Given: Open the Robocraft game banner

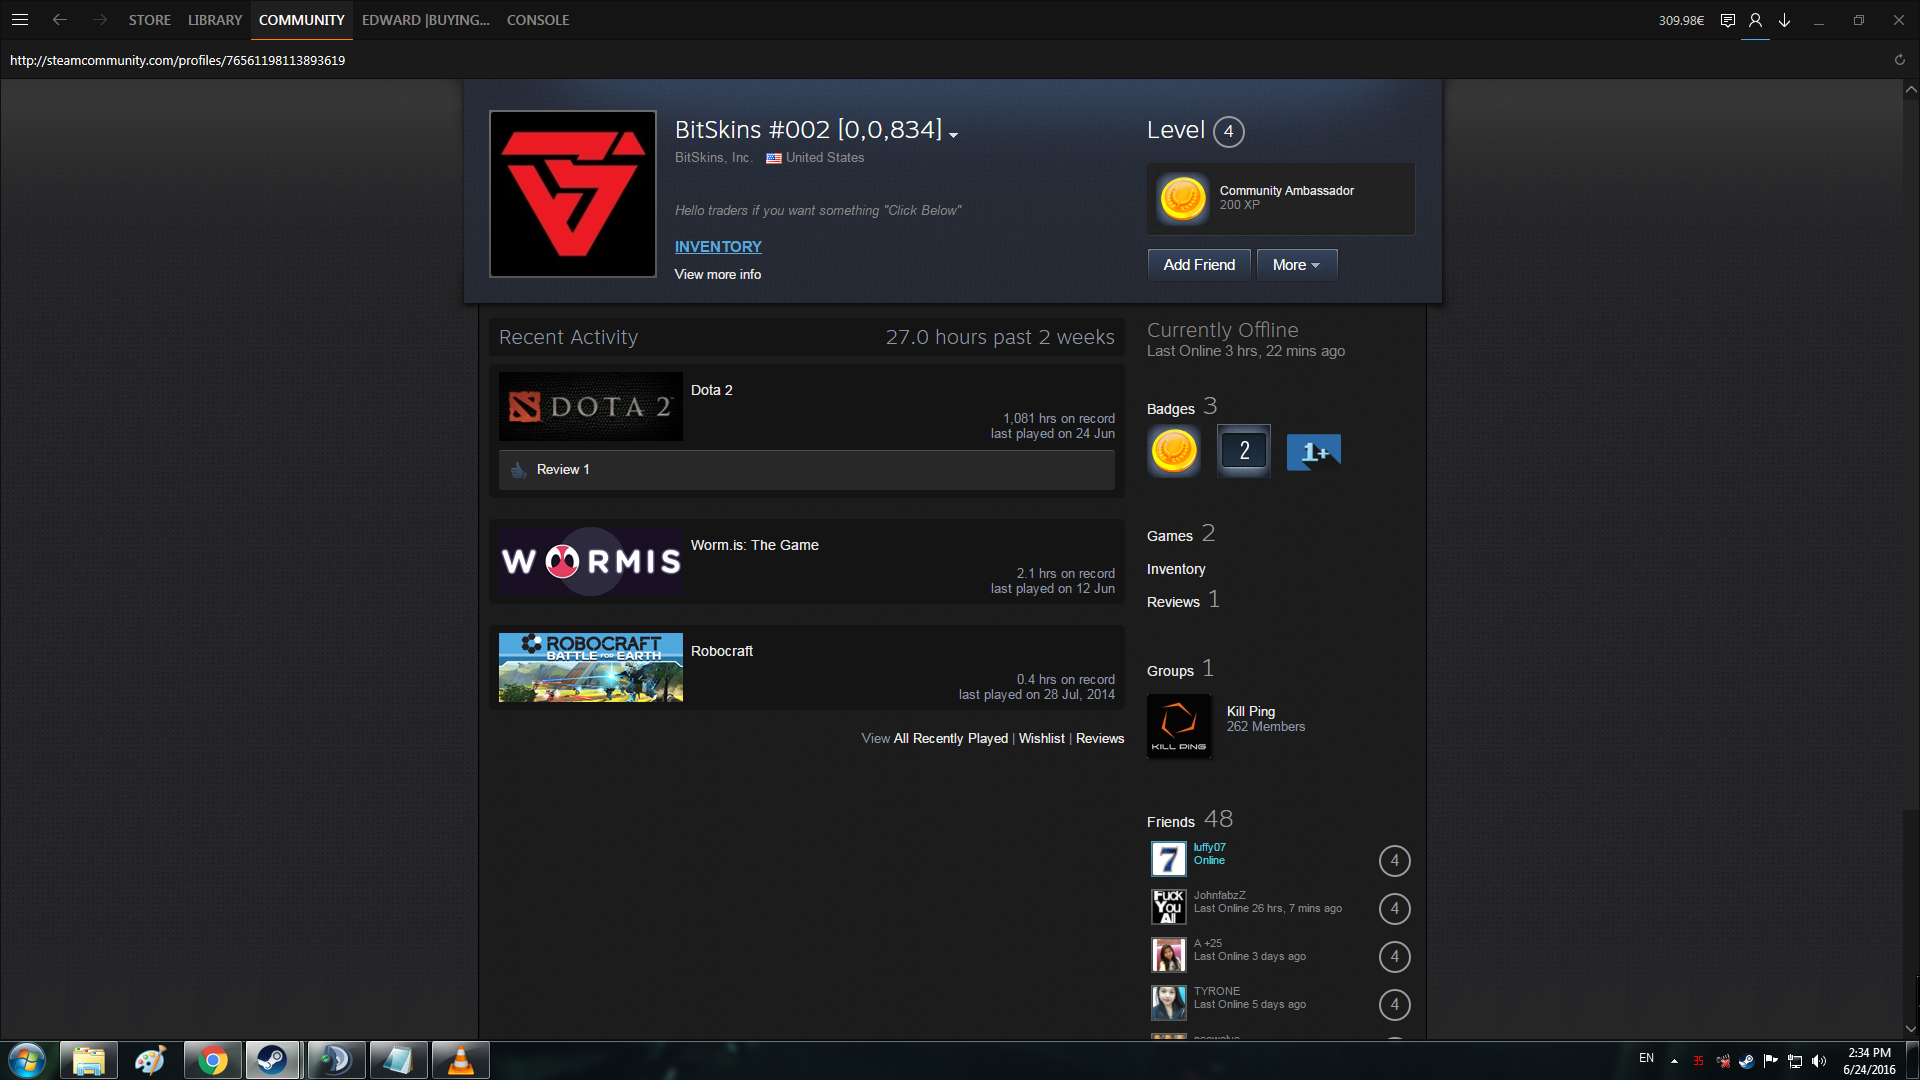Looking at the screenshot, I should tap(591, 668).
